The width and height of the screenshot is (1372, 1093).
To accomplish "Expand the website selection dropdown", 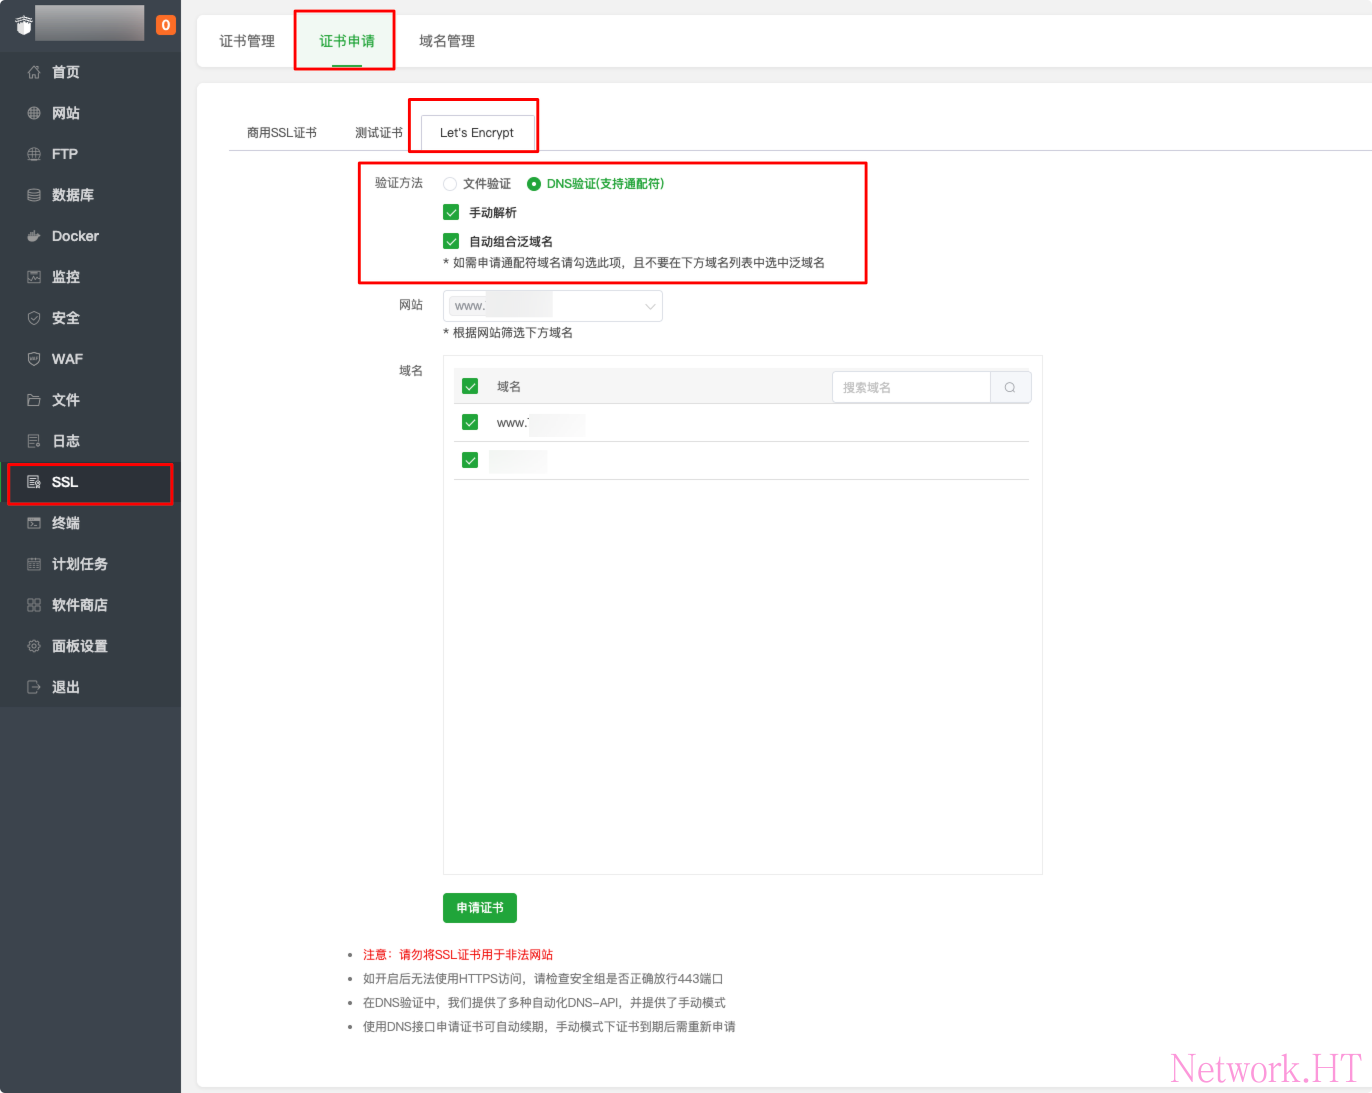I will pyautogui.click(x=552, y=306).
